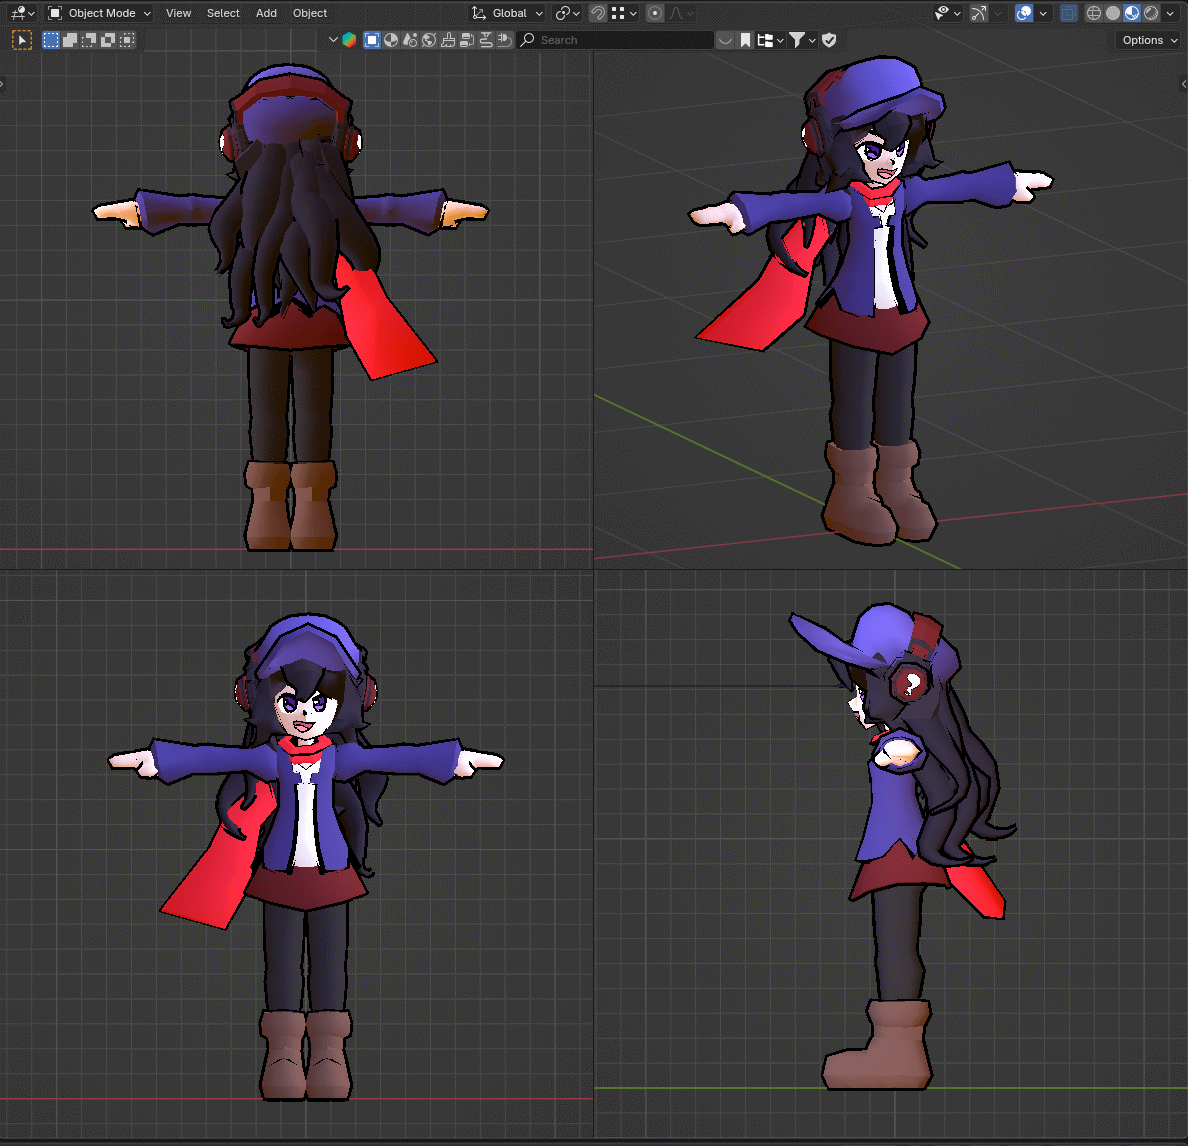The height and width of the screenshot is (1146, 1188).
Task: Toggle viewport gizmos visibility
Action: 979,13
